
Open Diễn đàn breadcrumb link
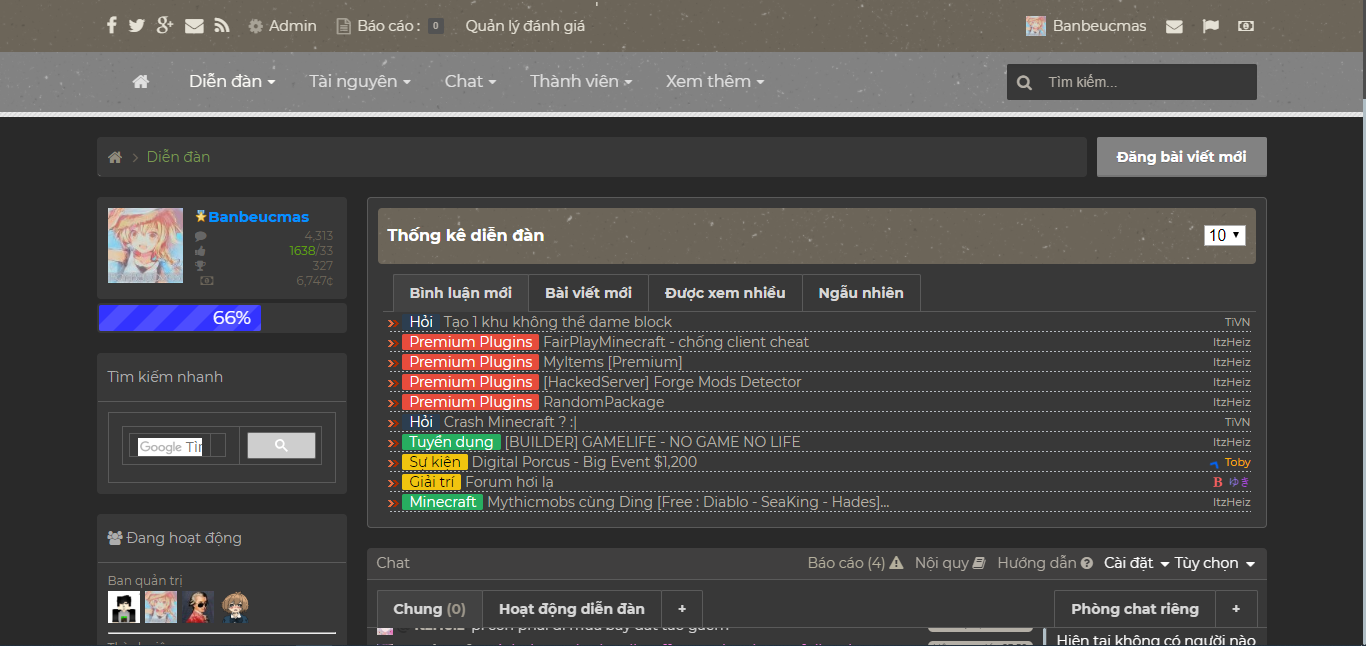[x=178, y=157]
